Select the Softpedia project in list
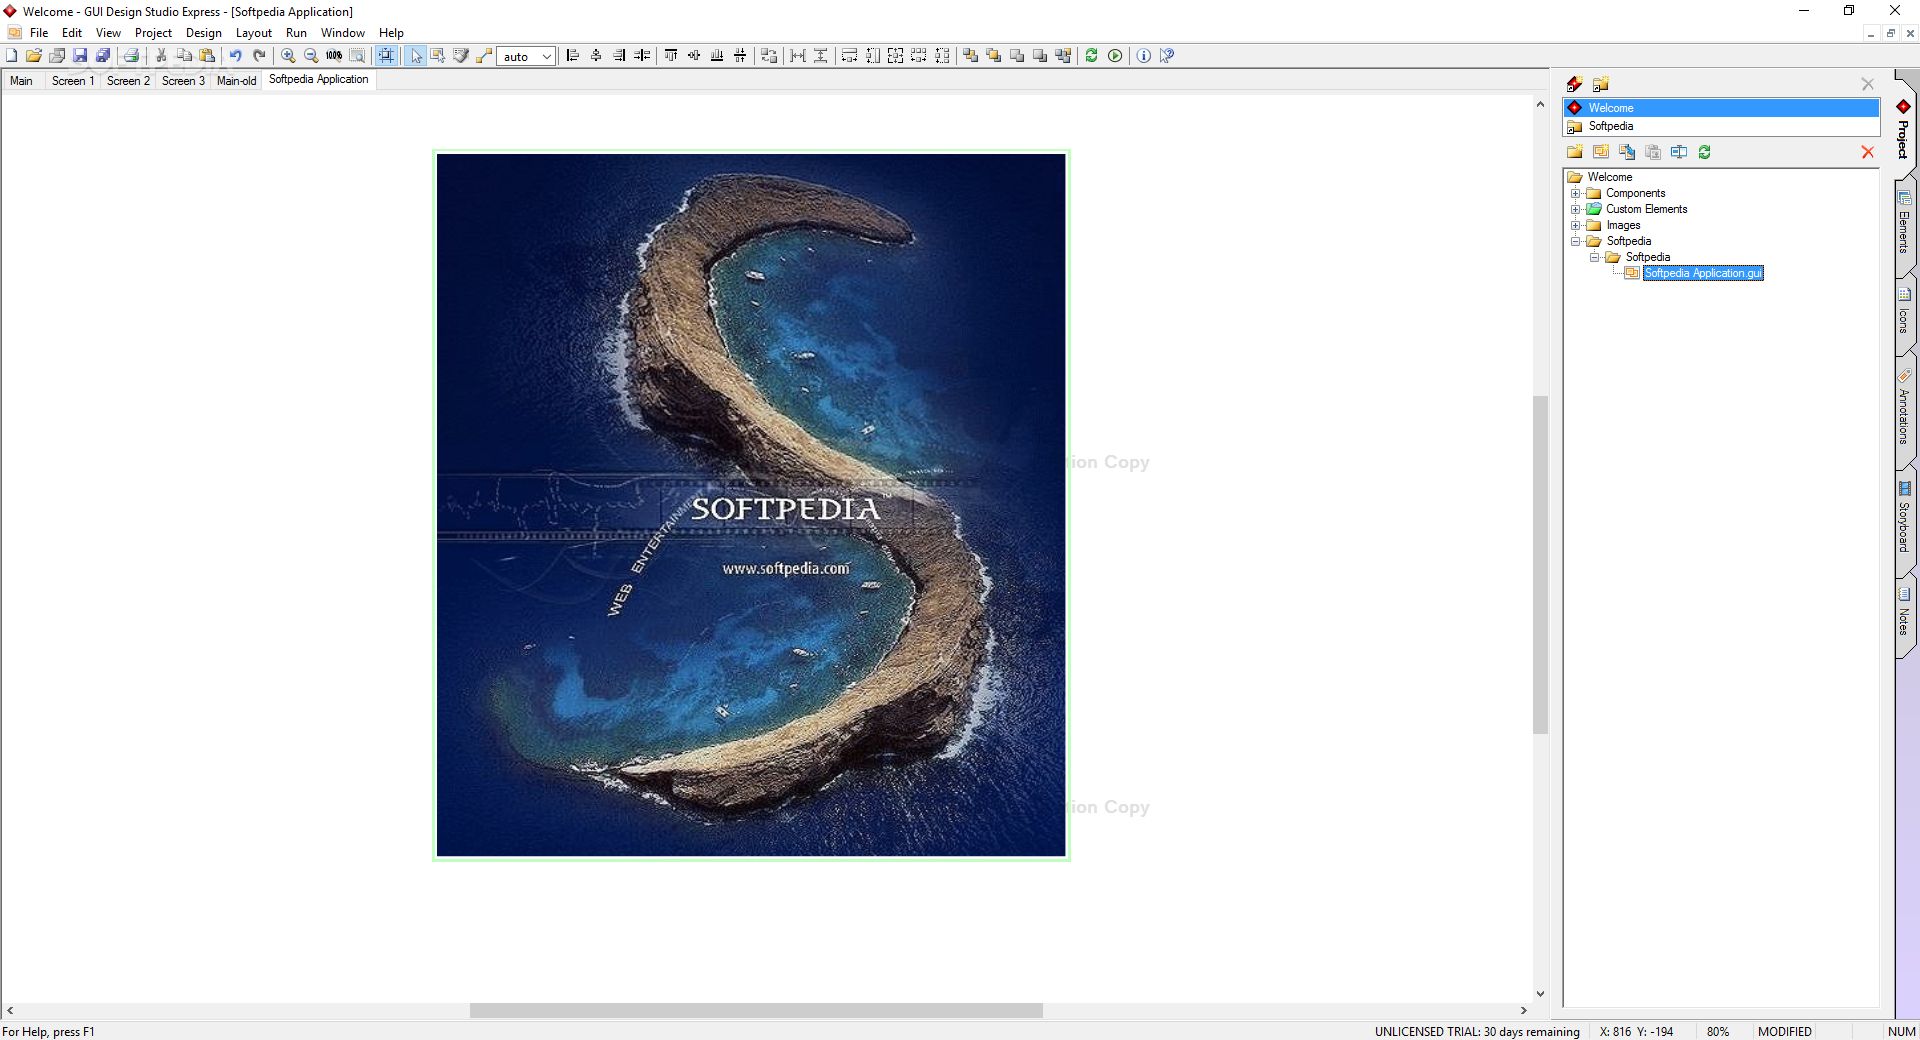Screen dimensions: 1920x1040 point(1721,126)
